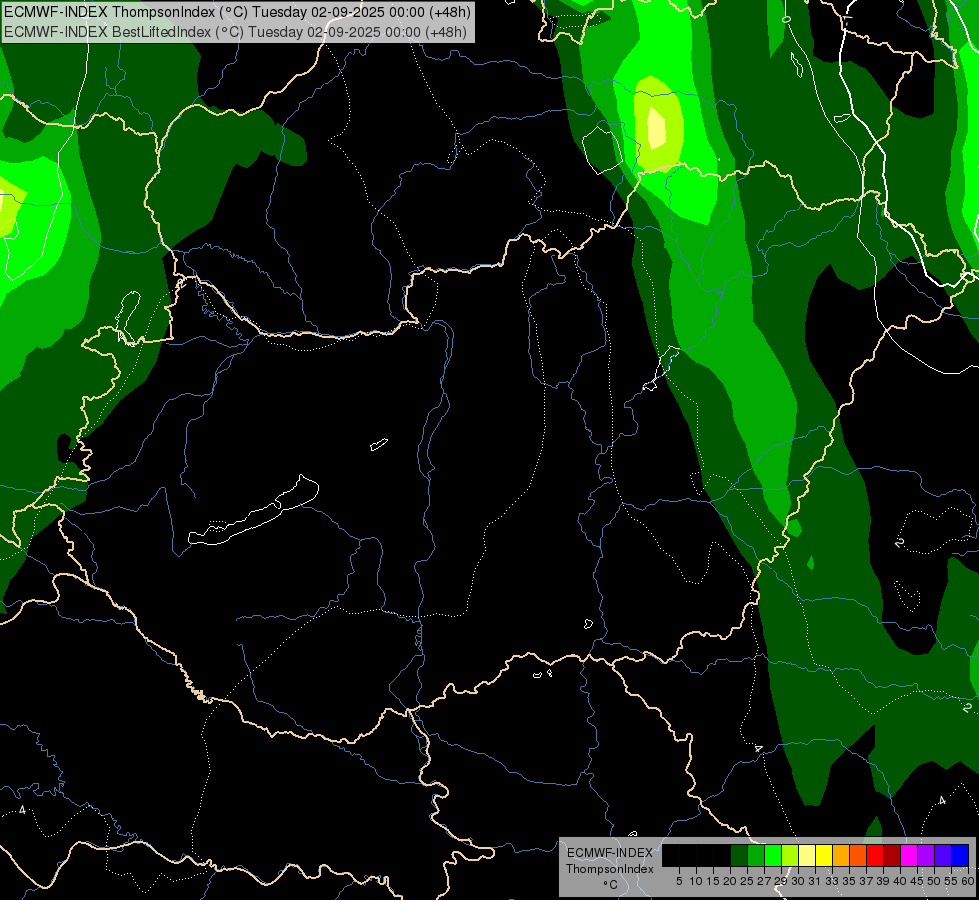The width and height of the screenshot is (979, 900).
Task: Click legend tick value 31
Action: point(815,881)
